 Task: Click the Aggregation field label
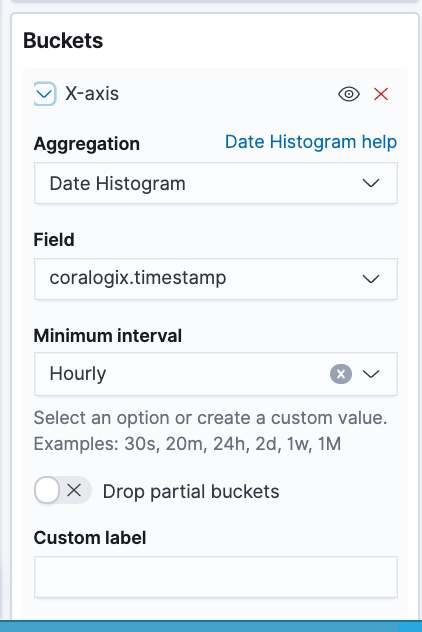(87, 144)
